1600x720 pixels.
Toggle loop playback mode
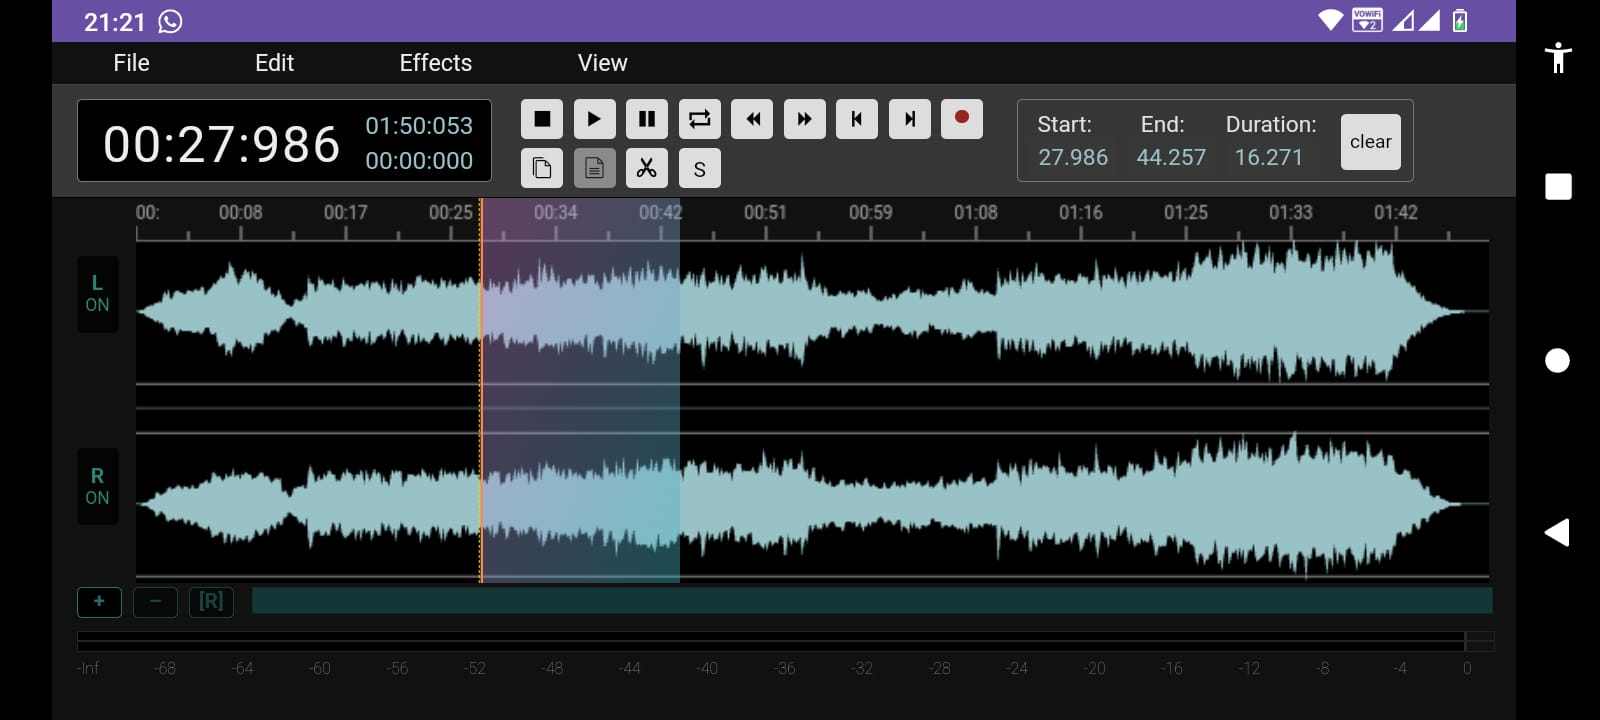coord(700,119)
